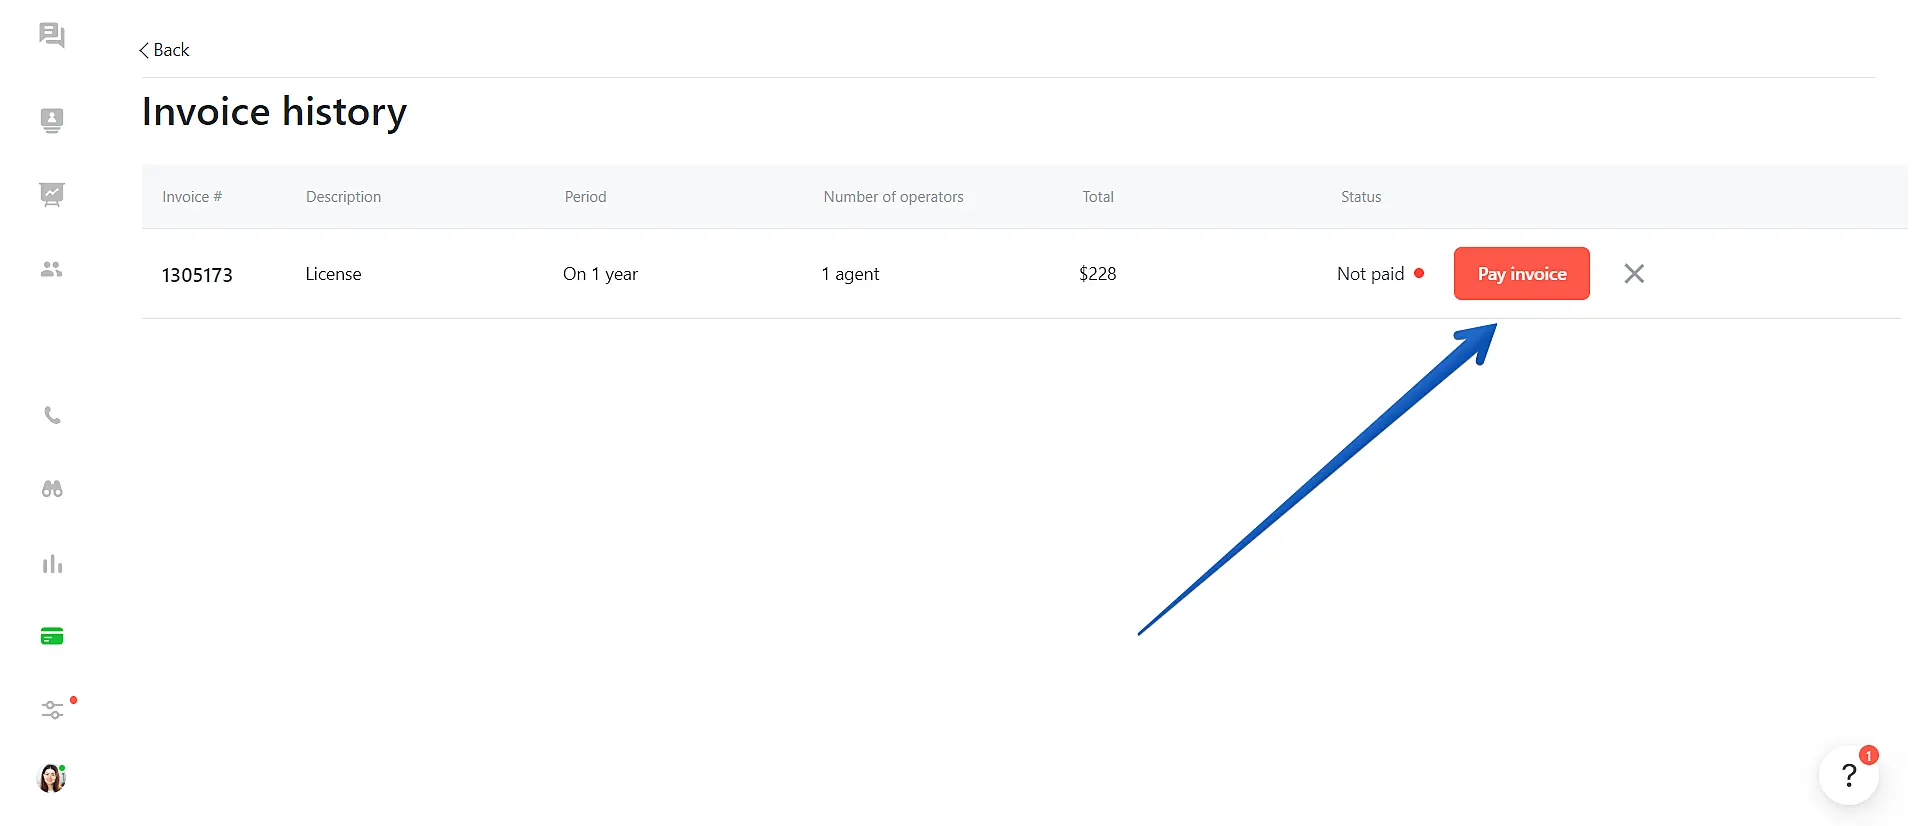Click the Invoice # column header
1912x826 pixels.
[192, 197]
